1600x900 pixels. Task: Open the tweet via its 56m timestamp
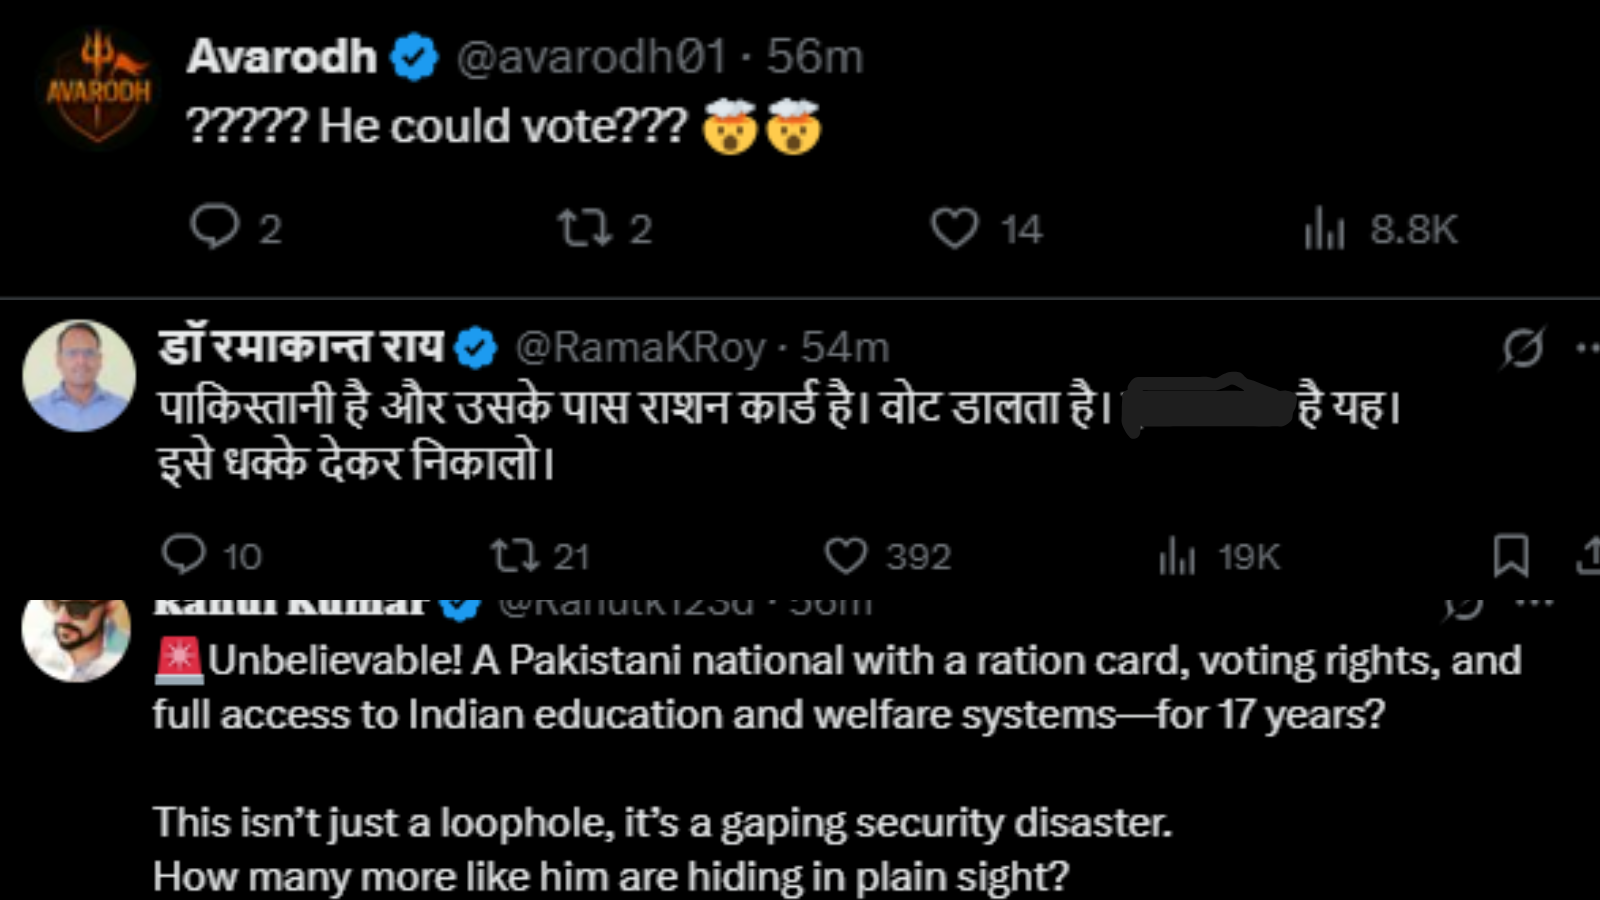[x=815, y=57]
